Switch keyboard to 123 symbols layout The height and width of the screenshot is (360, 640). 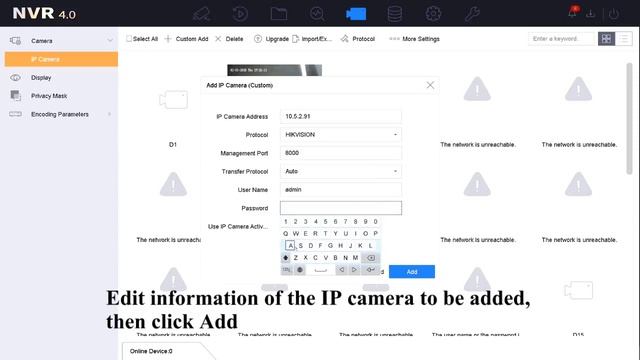coord(287,270)
